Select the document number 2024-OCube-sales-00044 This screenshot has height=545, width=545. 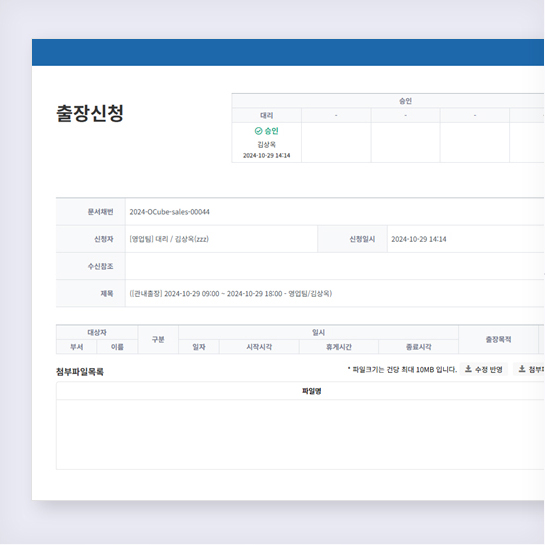tap(170, 212)
